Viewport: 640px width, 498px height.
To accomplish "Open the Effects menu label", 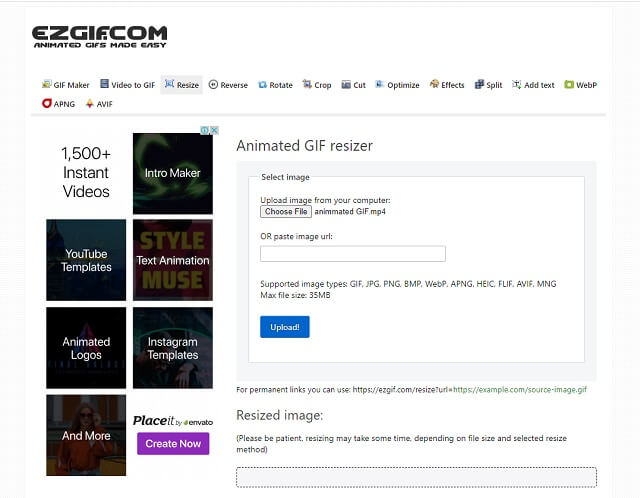I will [453, 85].
